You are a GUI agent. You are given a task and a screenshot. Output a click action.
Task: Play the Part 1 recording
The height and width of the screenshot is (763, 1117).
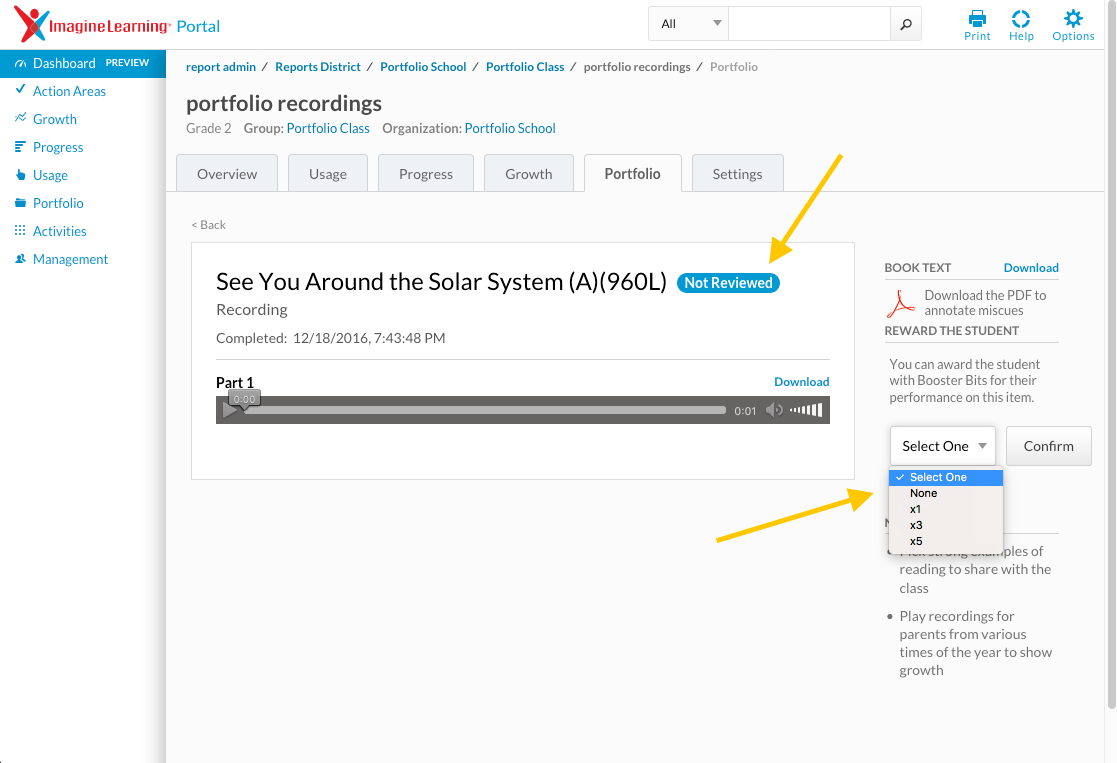pos(230,410)
